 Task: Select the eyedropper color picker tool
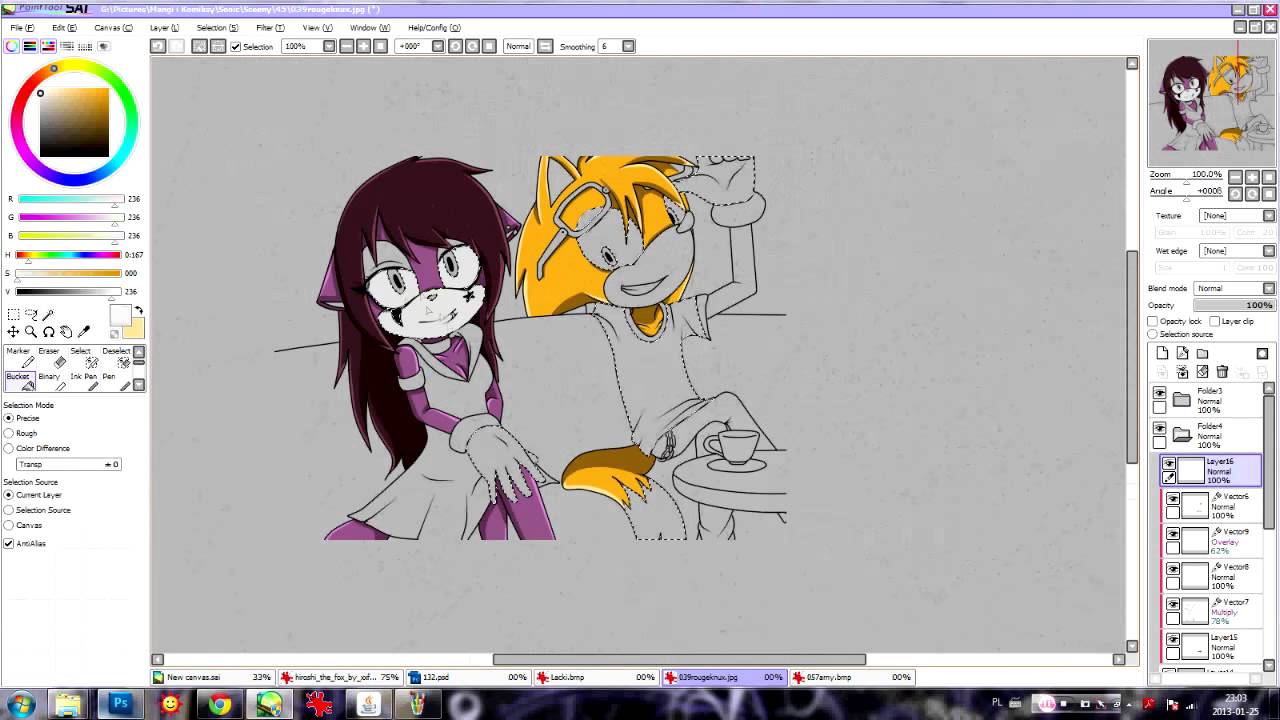pos(84,331)
